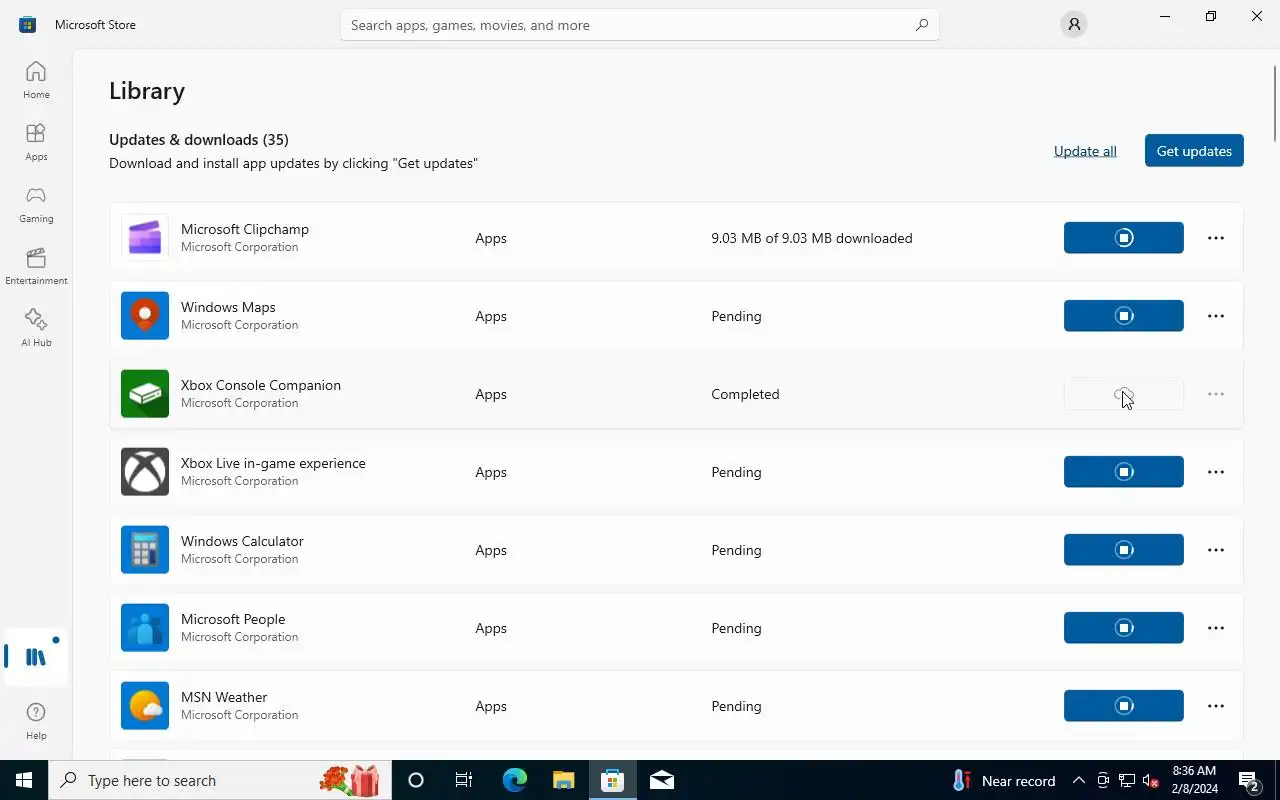Go to Apps section in sidebar

(x=36, y=142)
